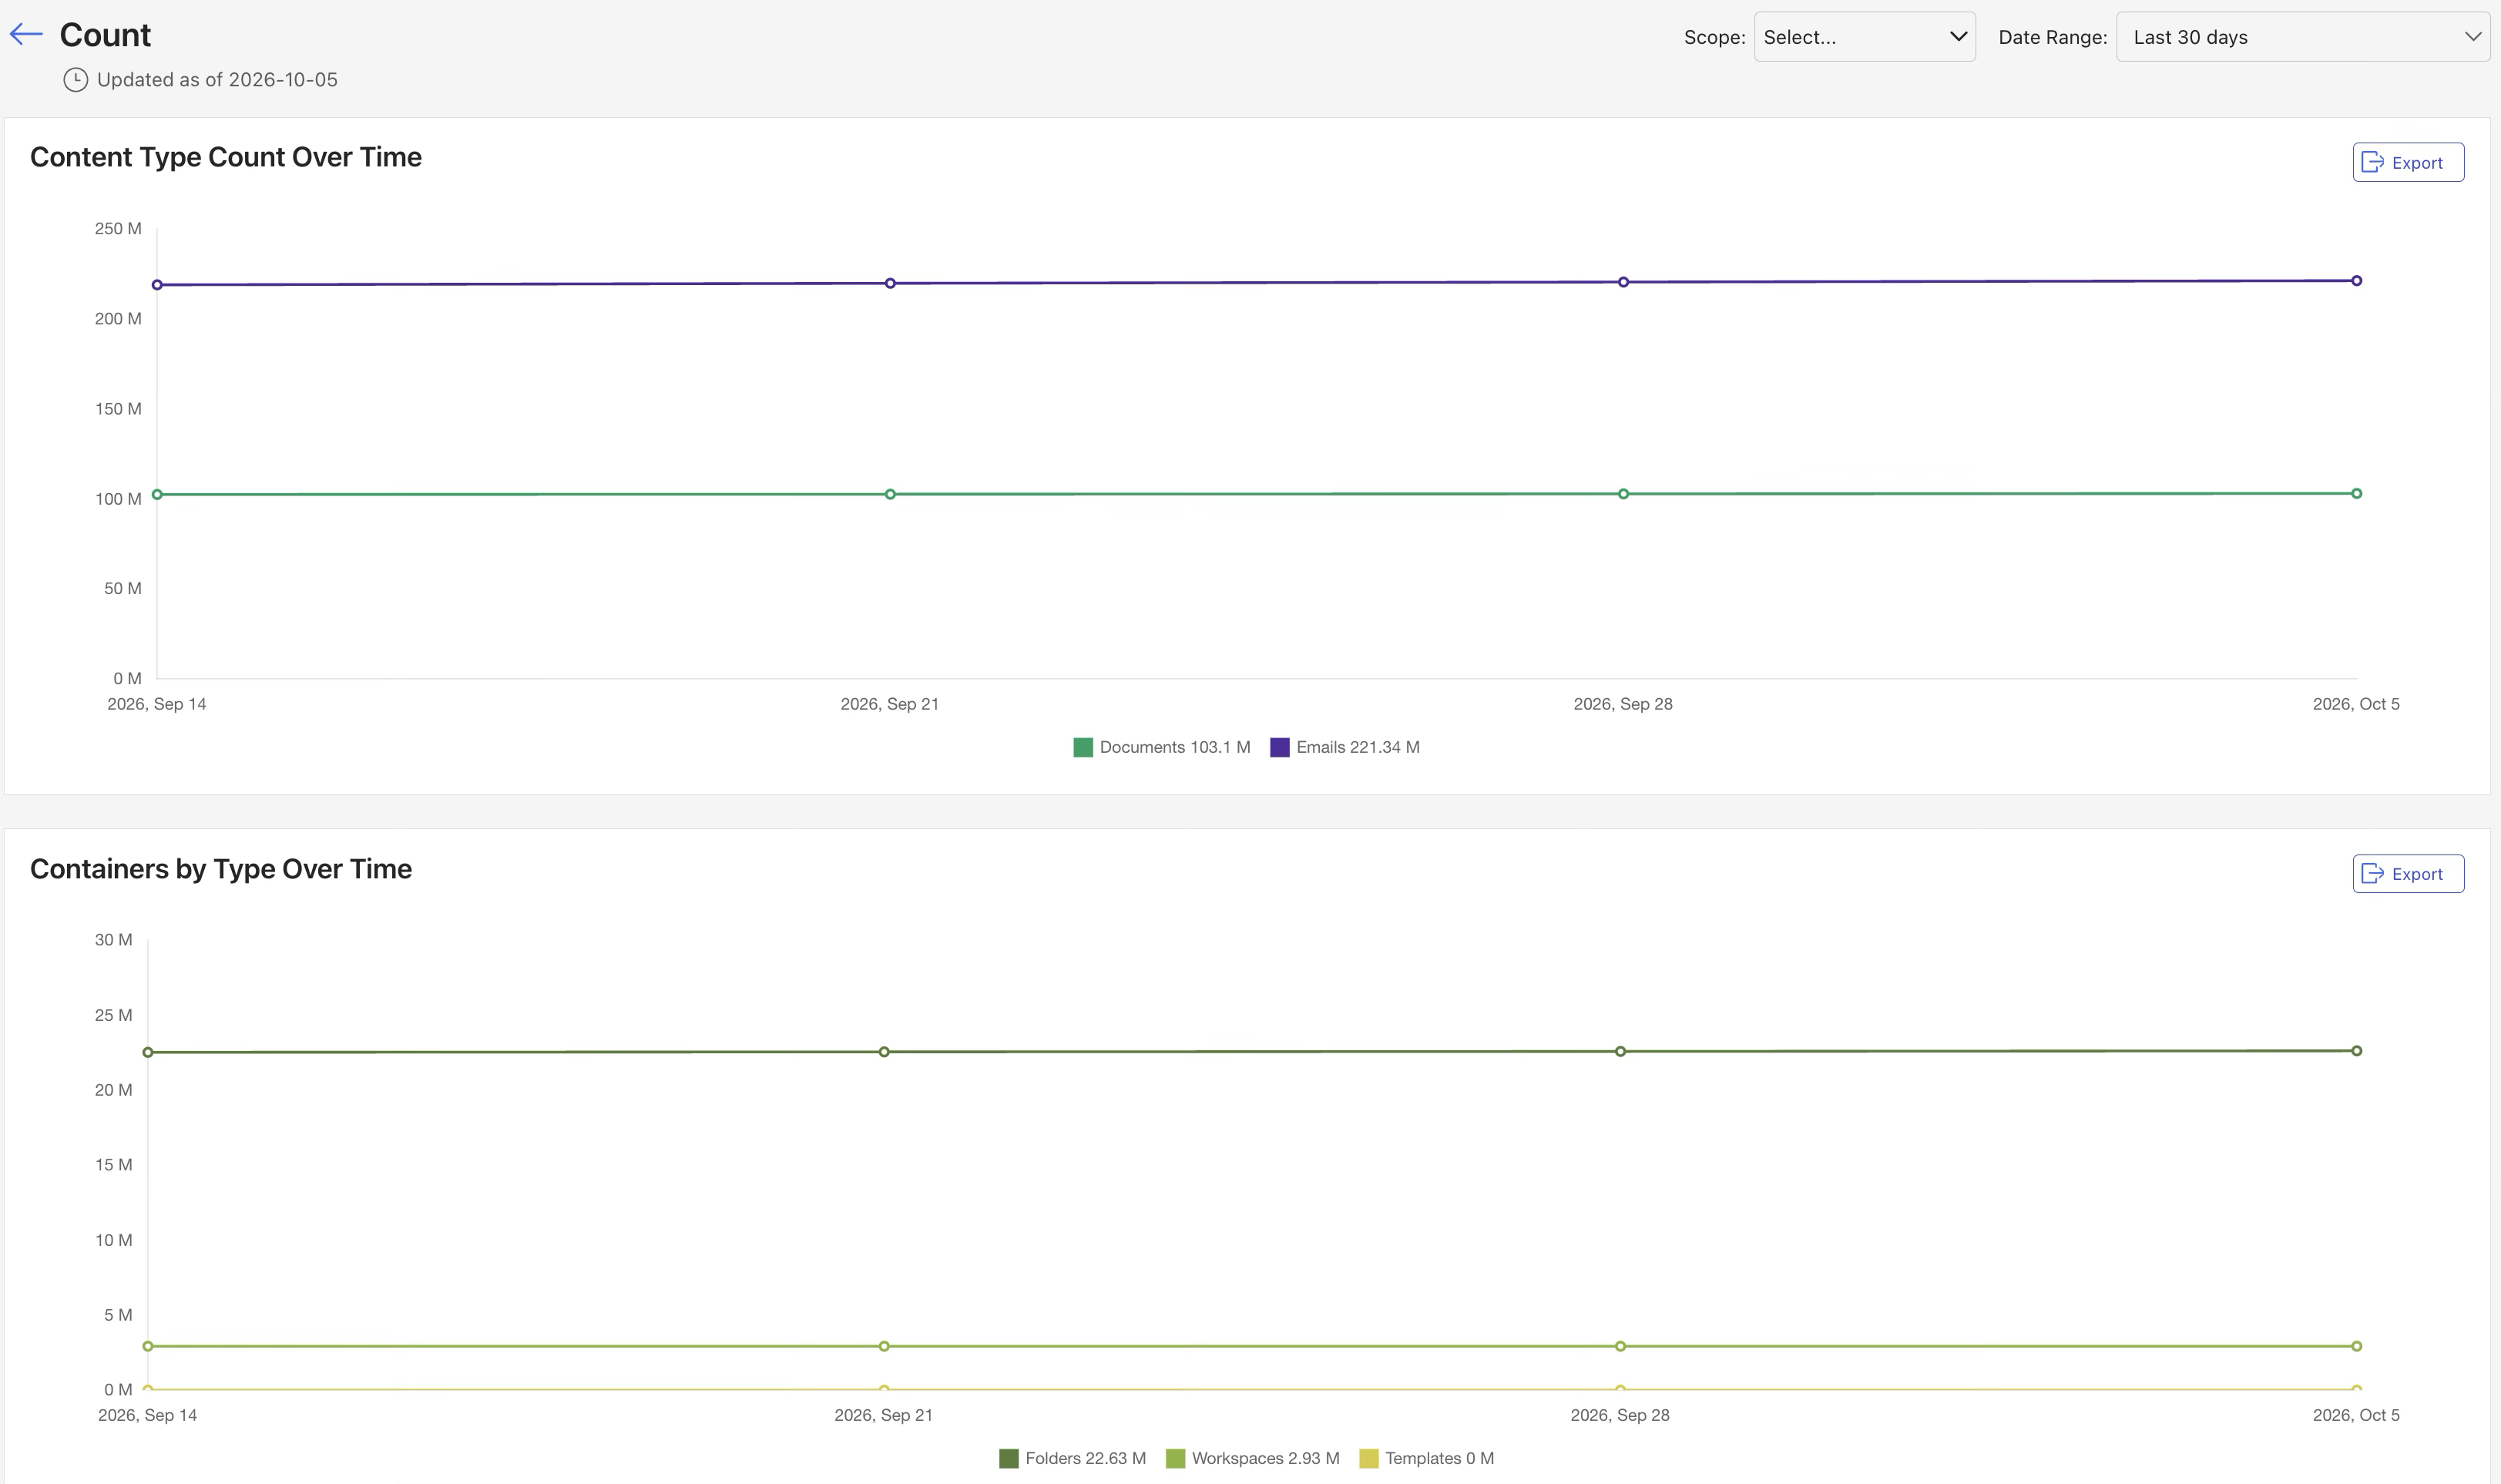This screenshot has width=2501, height=1484.
Task: Click the 'Documents 103.1 M' legend label
Action: pos(1174,747)
